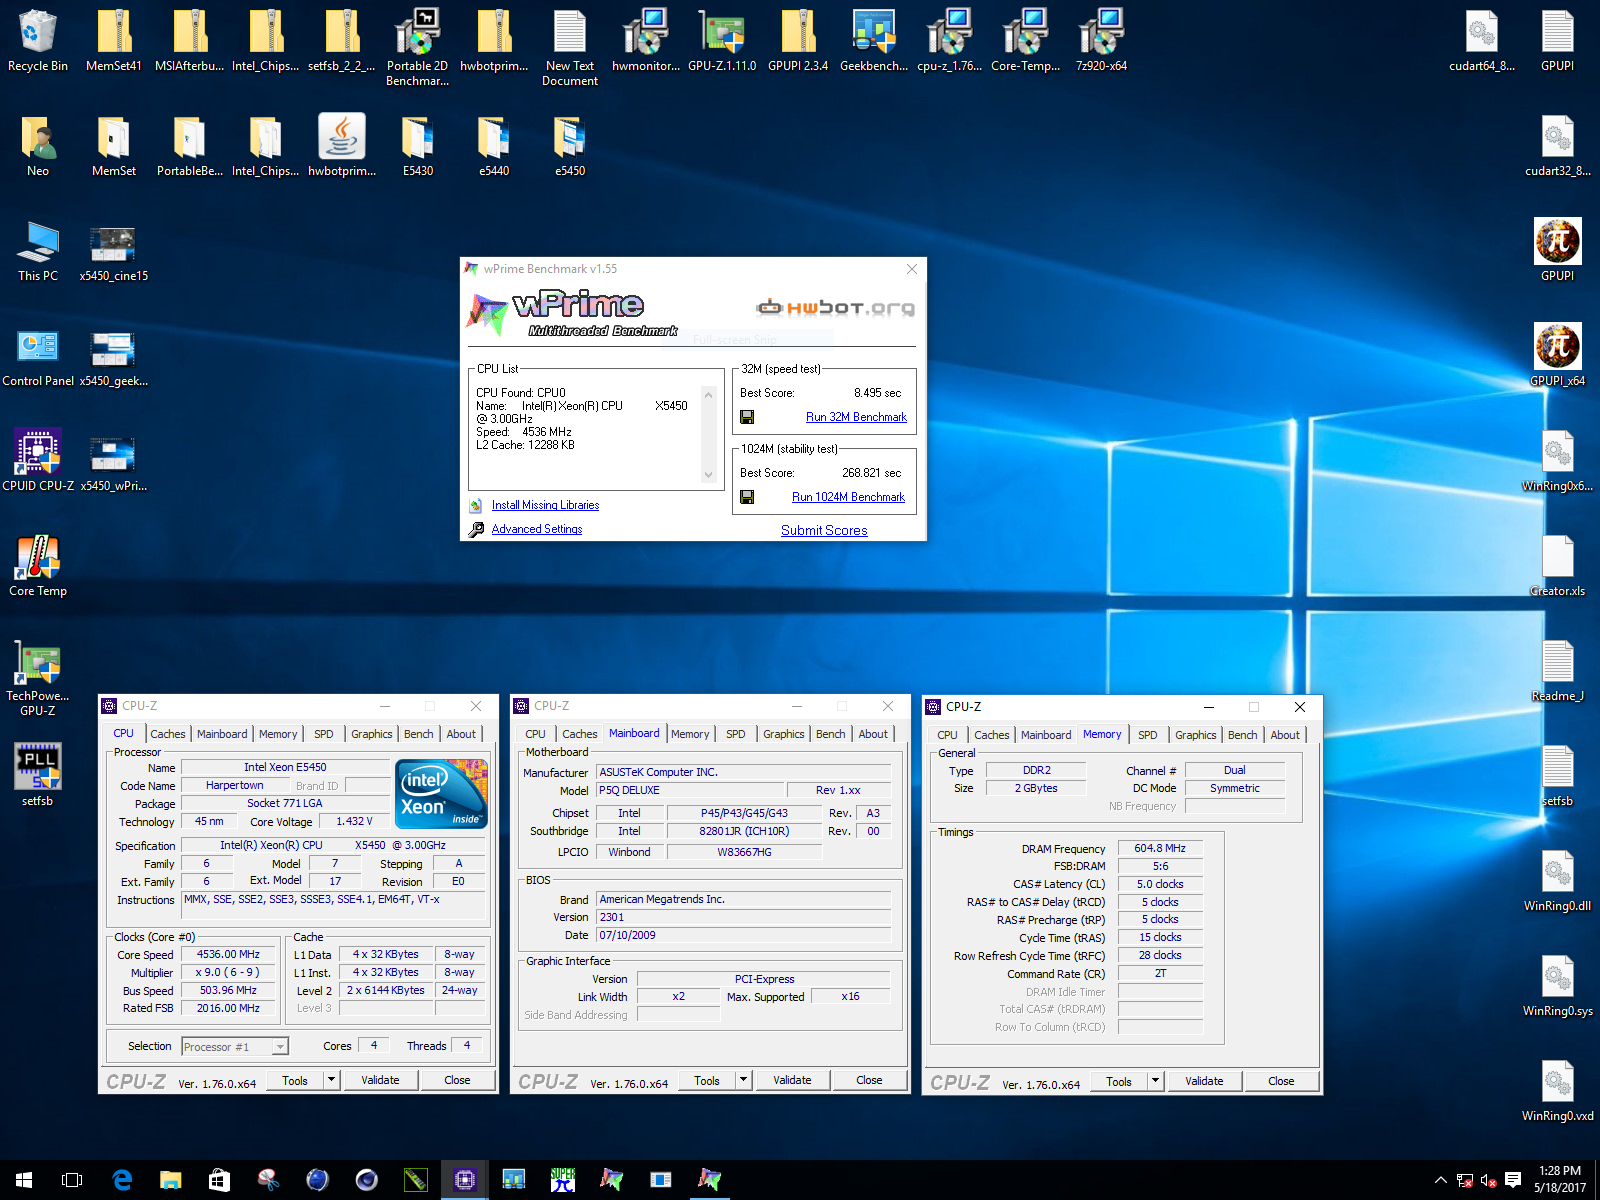Click the Bus Speed 503.96 MHz value

click(228, 990)
